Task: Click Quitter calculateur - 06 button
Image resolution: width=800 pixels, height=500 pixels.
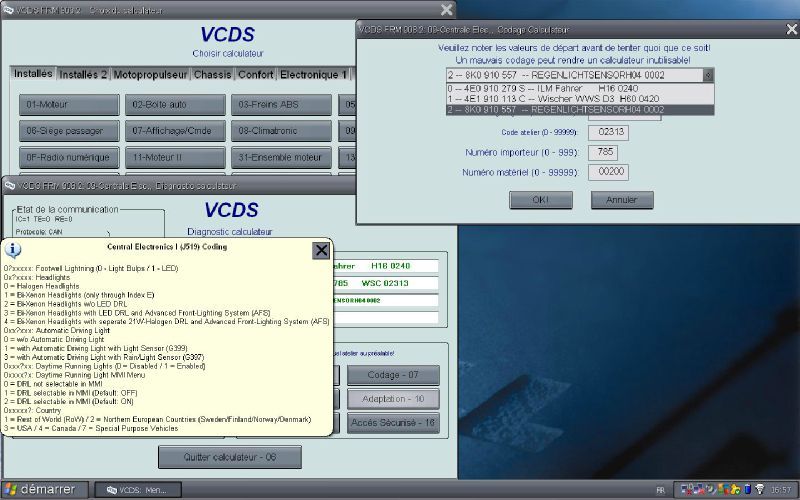Action: point(229,457)
